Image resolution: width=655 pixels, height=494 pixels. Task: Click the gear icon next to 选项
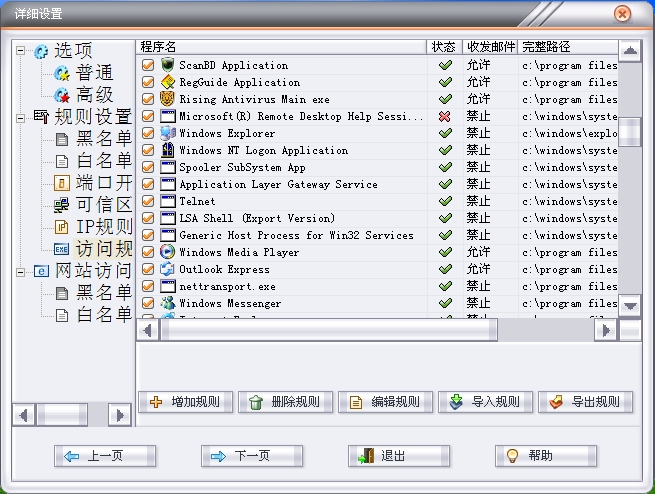(x=41, y=51)
